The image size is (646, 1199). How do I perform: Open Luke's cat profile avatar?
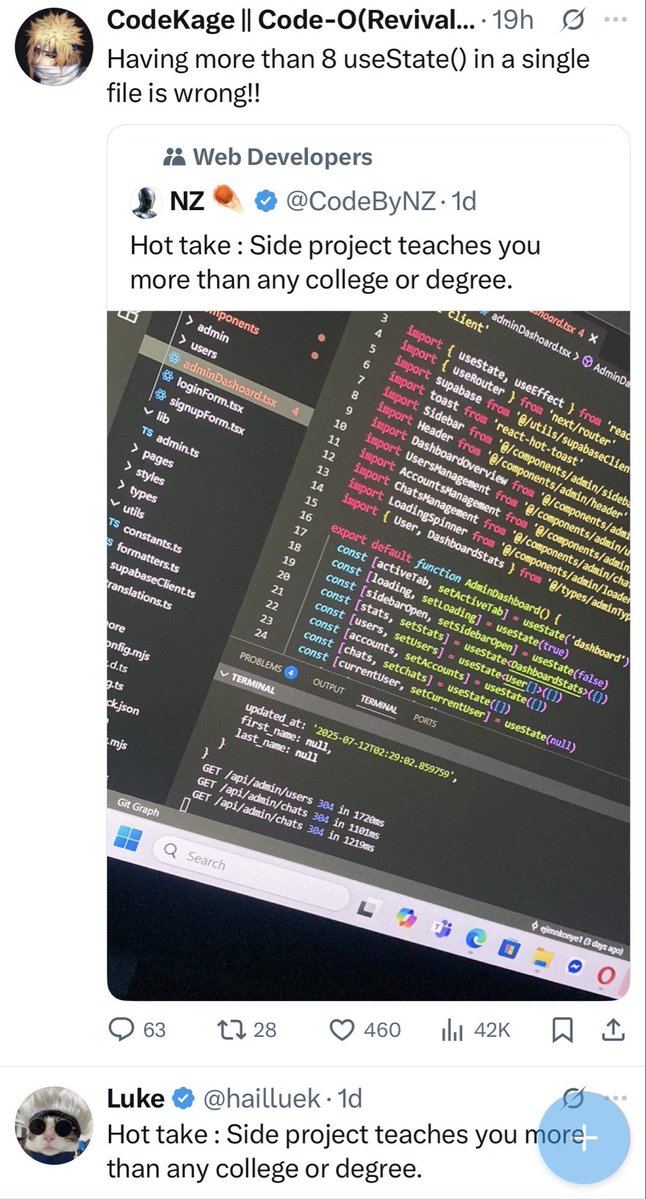(x=54, y=1125)
